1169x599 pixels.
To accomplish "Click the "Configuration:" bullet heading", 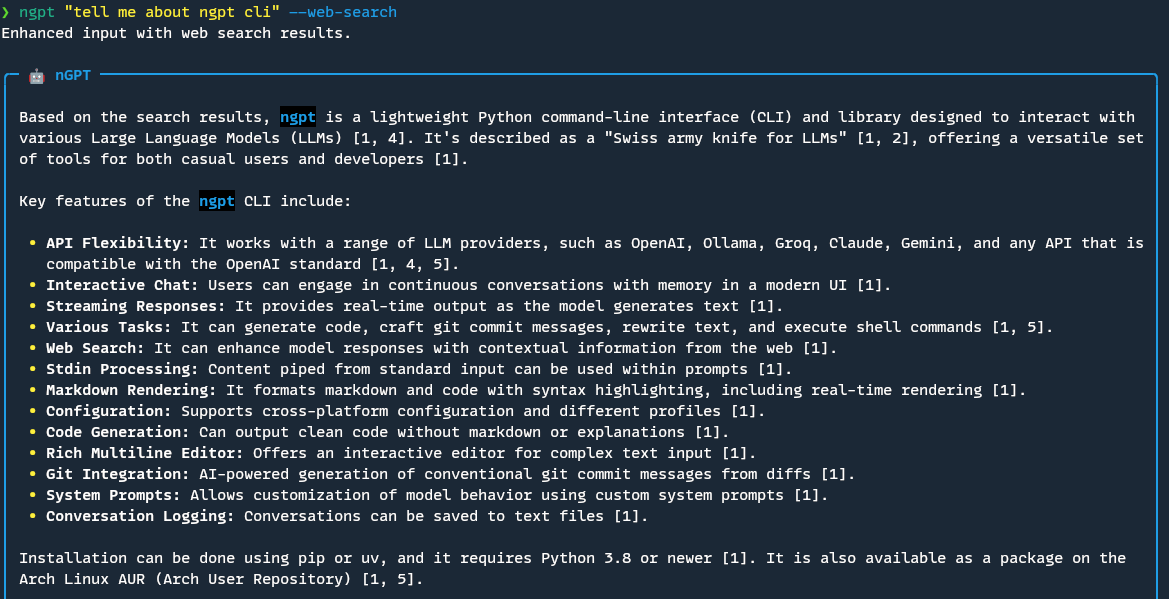I will (x=110, y=411).
